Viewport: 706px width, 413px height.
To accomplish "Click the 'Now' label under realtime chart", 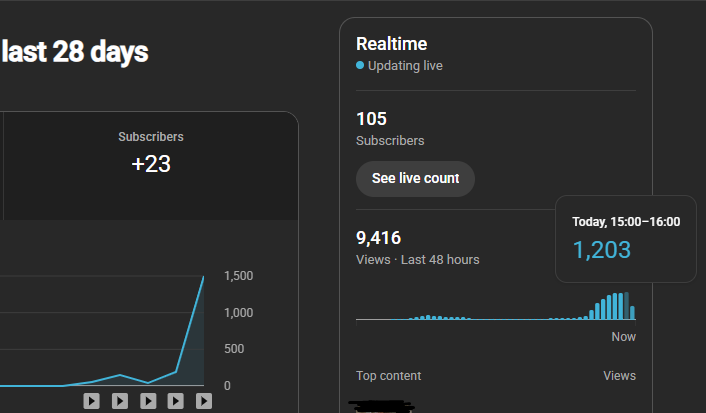I will (x=624, y=337).
